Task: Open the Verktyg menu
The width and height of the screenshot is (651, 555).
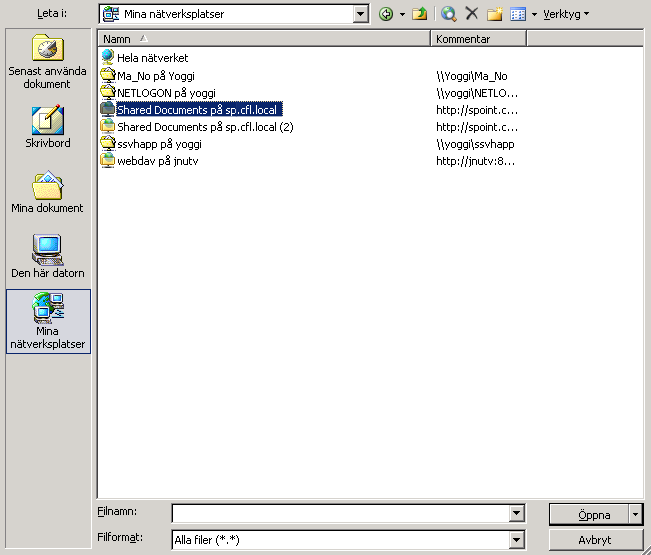Action: [565, 14]
